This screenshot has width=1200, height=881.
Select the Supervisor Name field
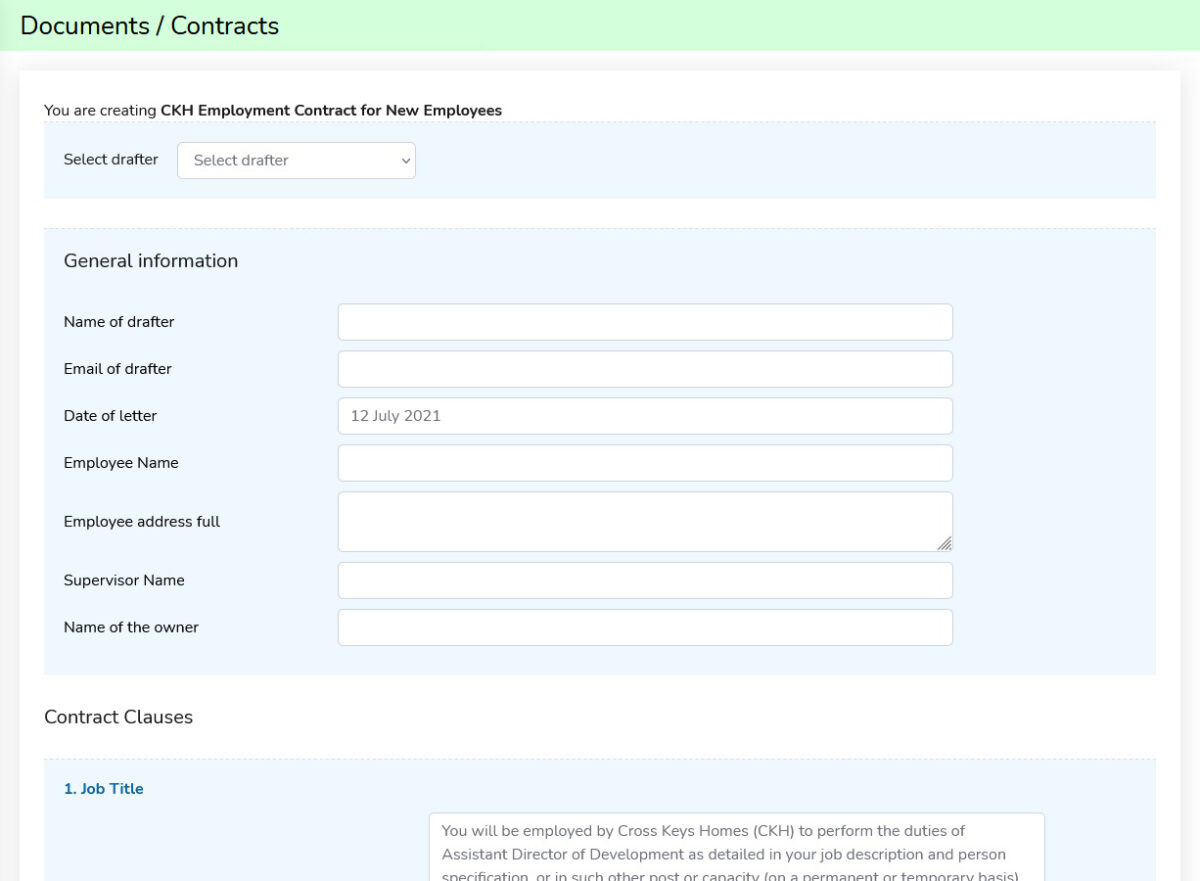pos(644,580)
